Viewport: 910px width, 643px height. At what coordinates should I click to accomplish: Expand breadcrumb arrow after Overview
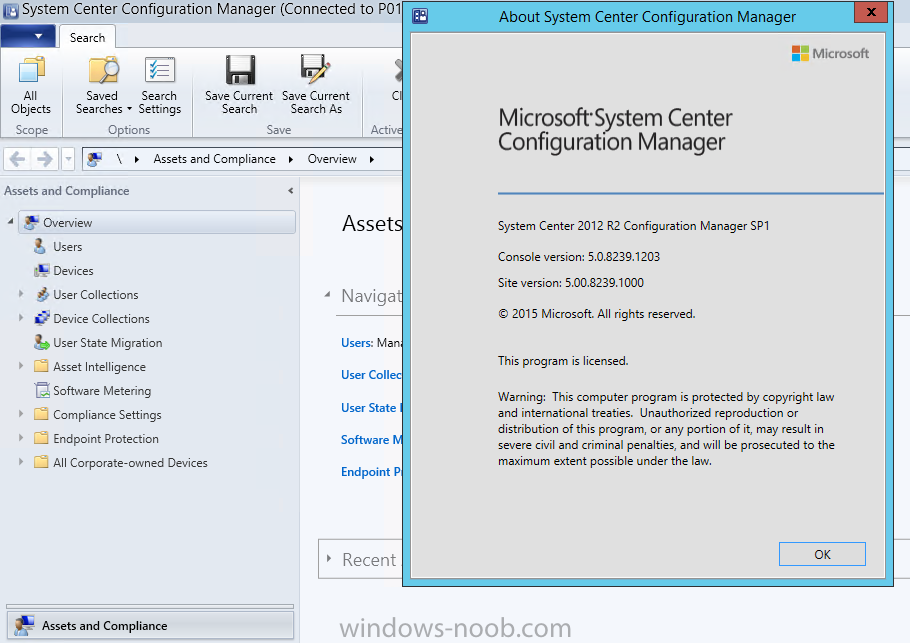click(371, 159)
